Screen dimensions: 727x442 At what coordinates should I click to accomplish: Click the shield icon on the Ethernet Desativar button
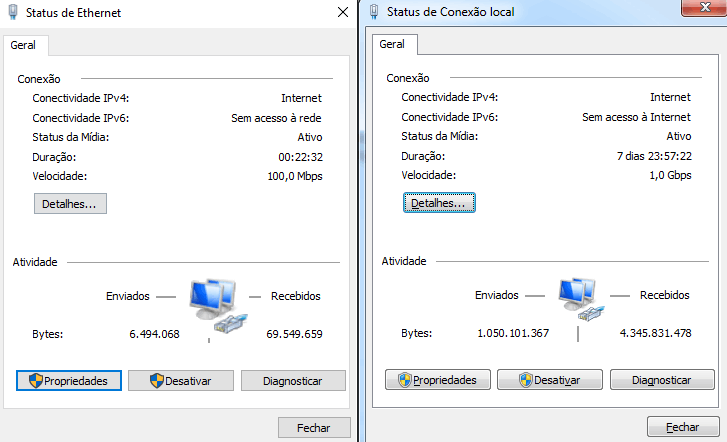[x=157, y=381]
